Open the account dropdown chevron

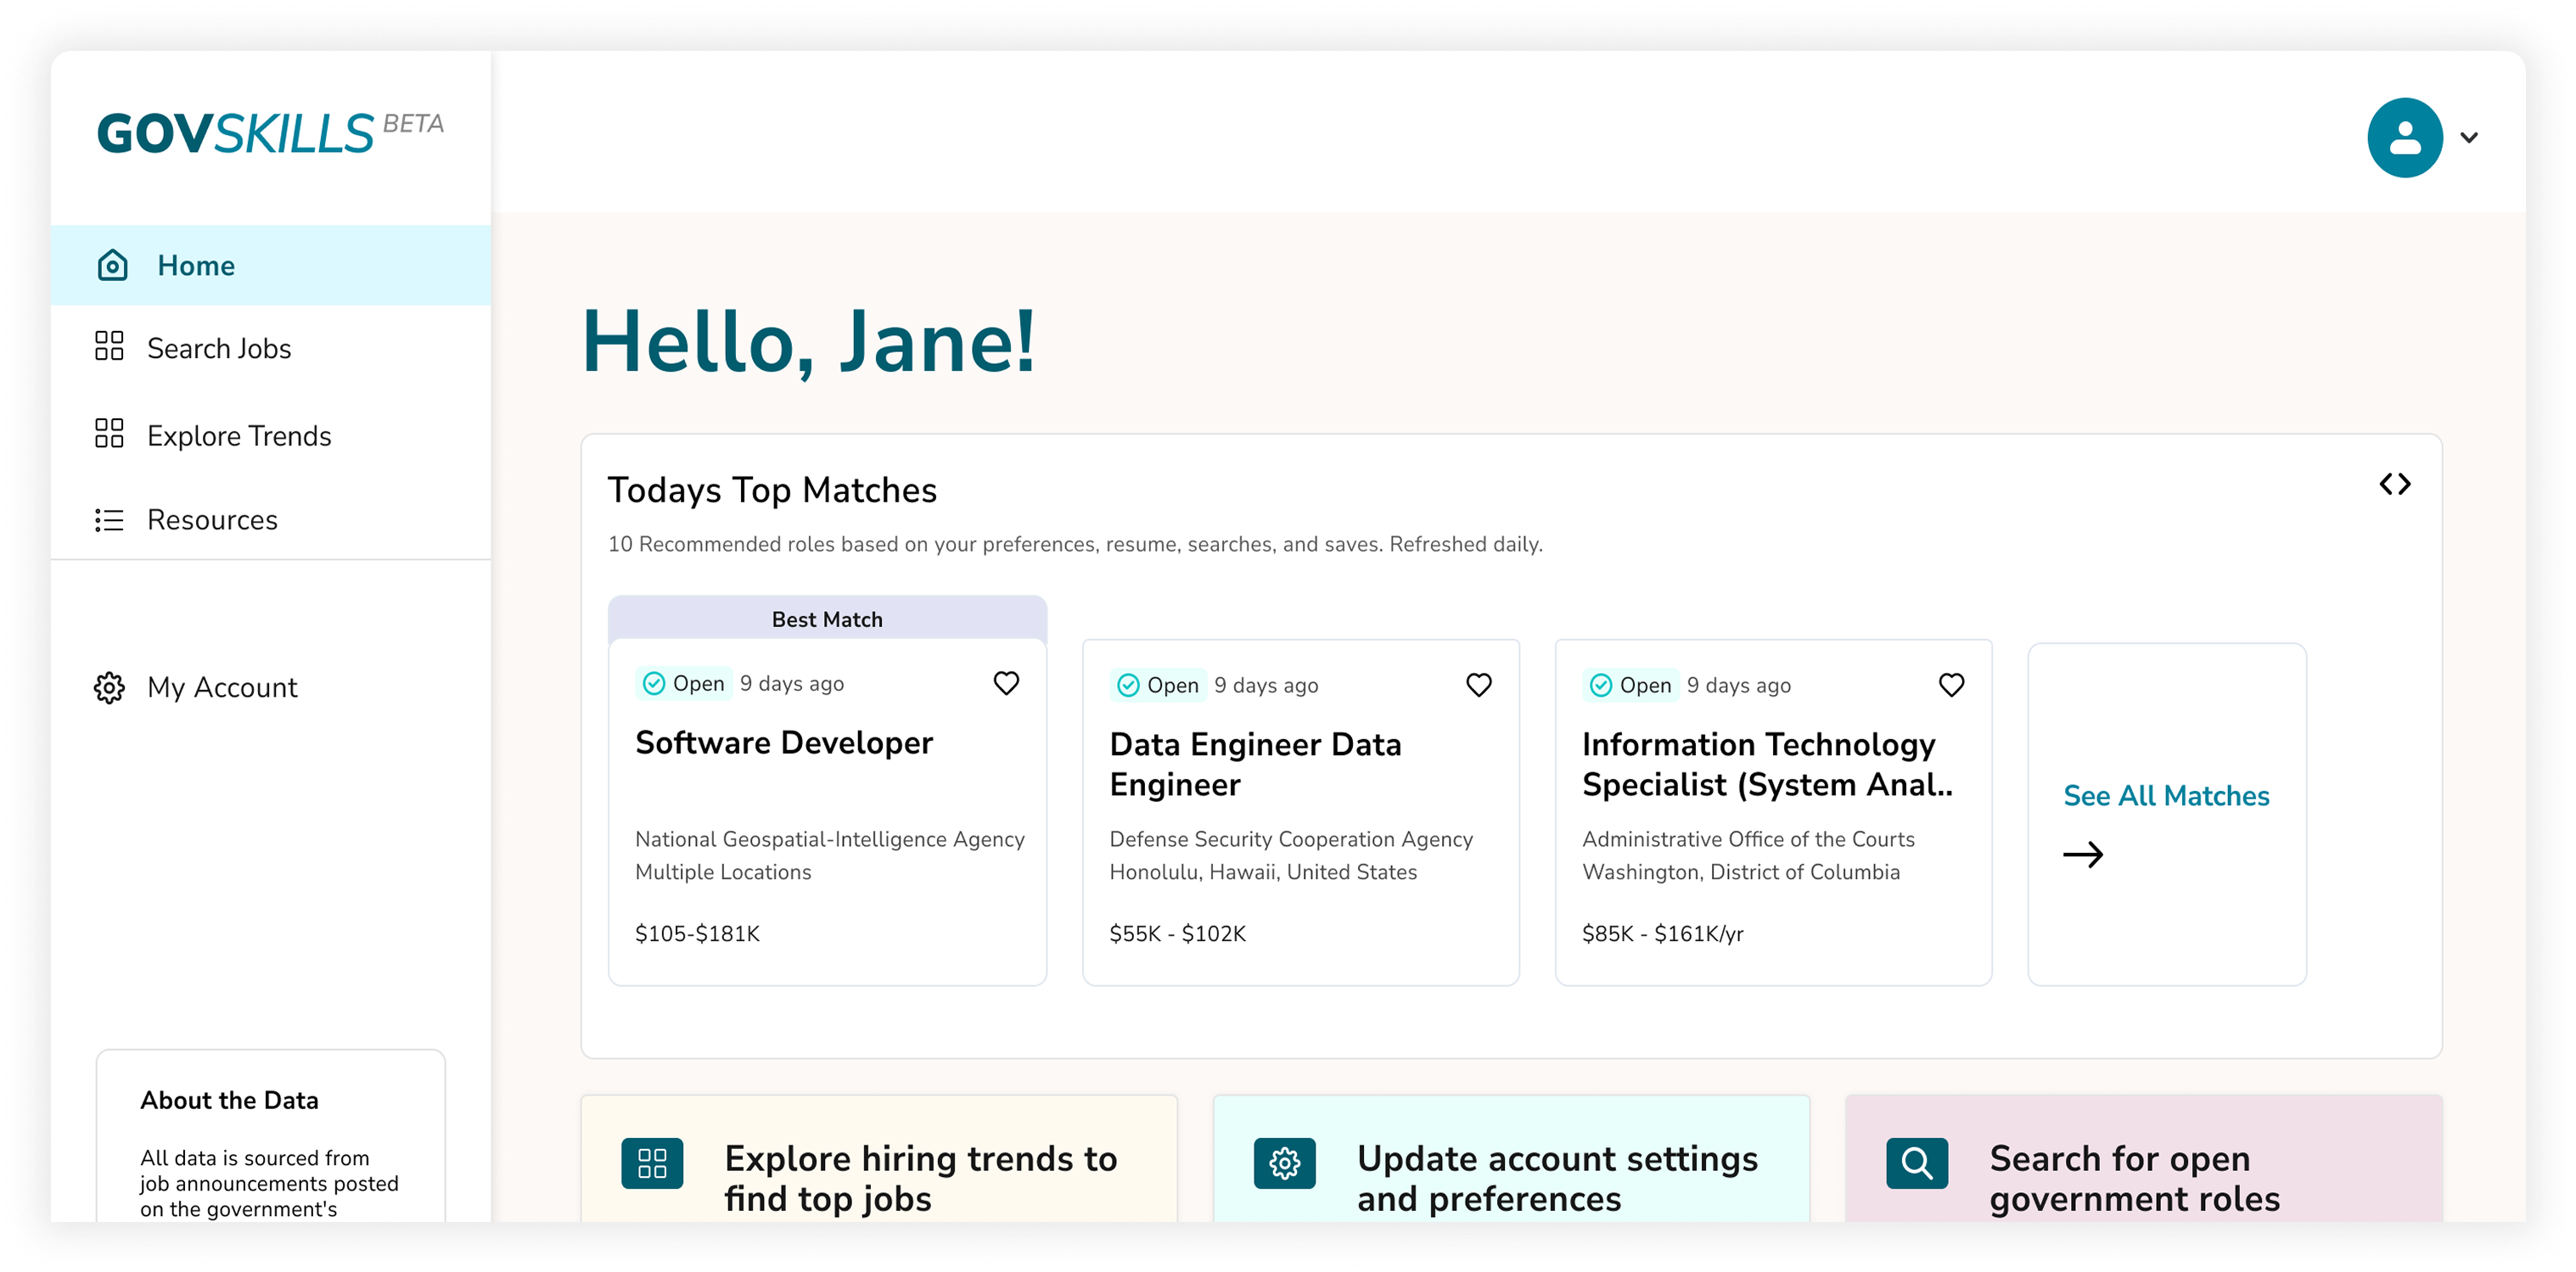coord(2469,138)
